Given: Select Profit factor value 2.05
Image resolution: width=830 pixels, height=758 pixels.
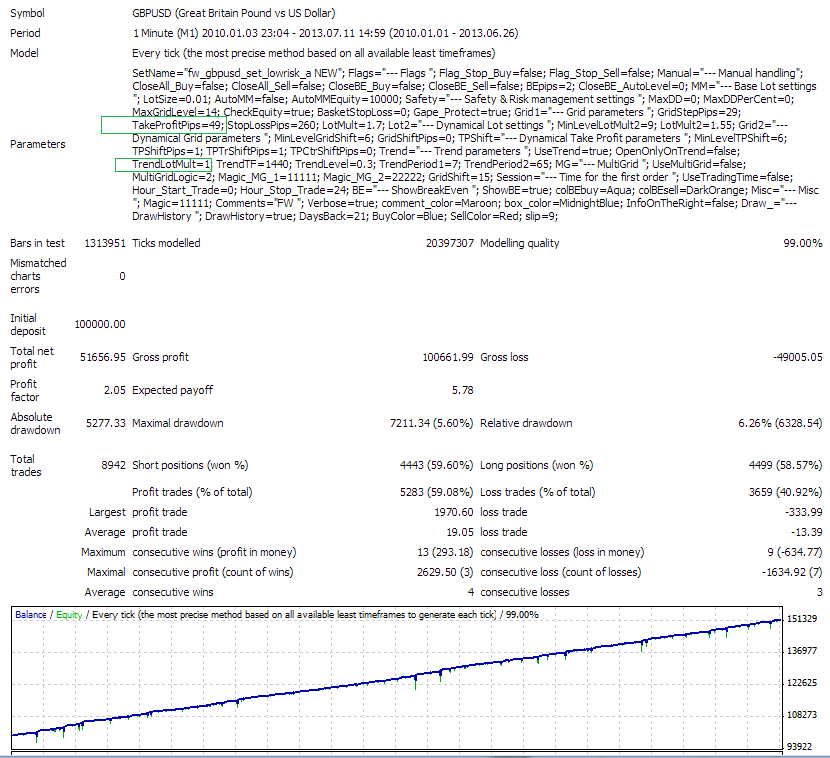Looking at the screenshot, I should tap(114, 390).
